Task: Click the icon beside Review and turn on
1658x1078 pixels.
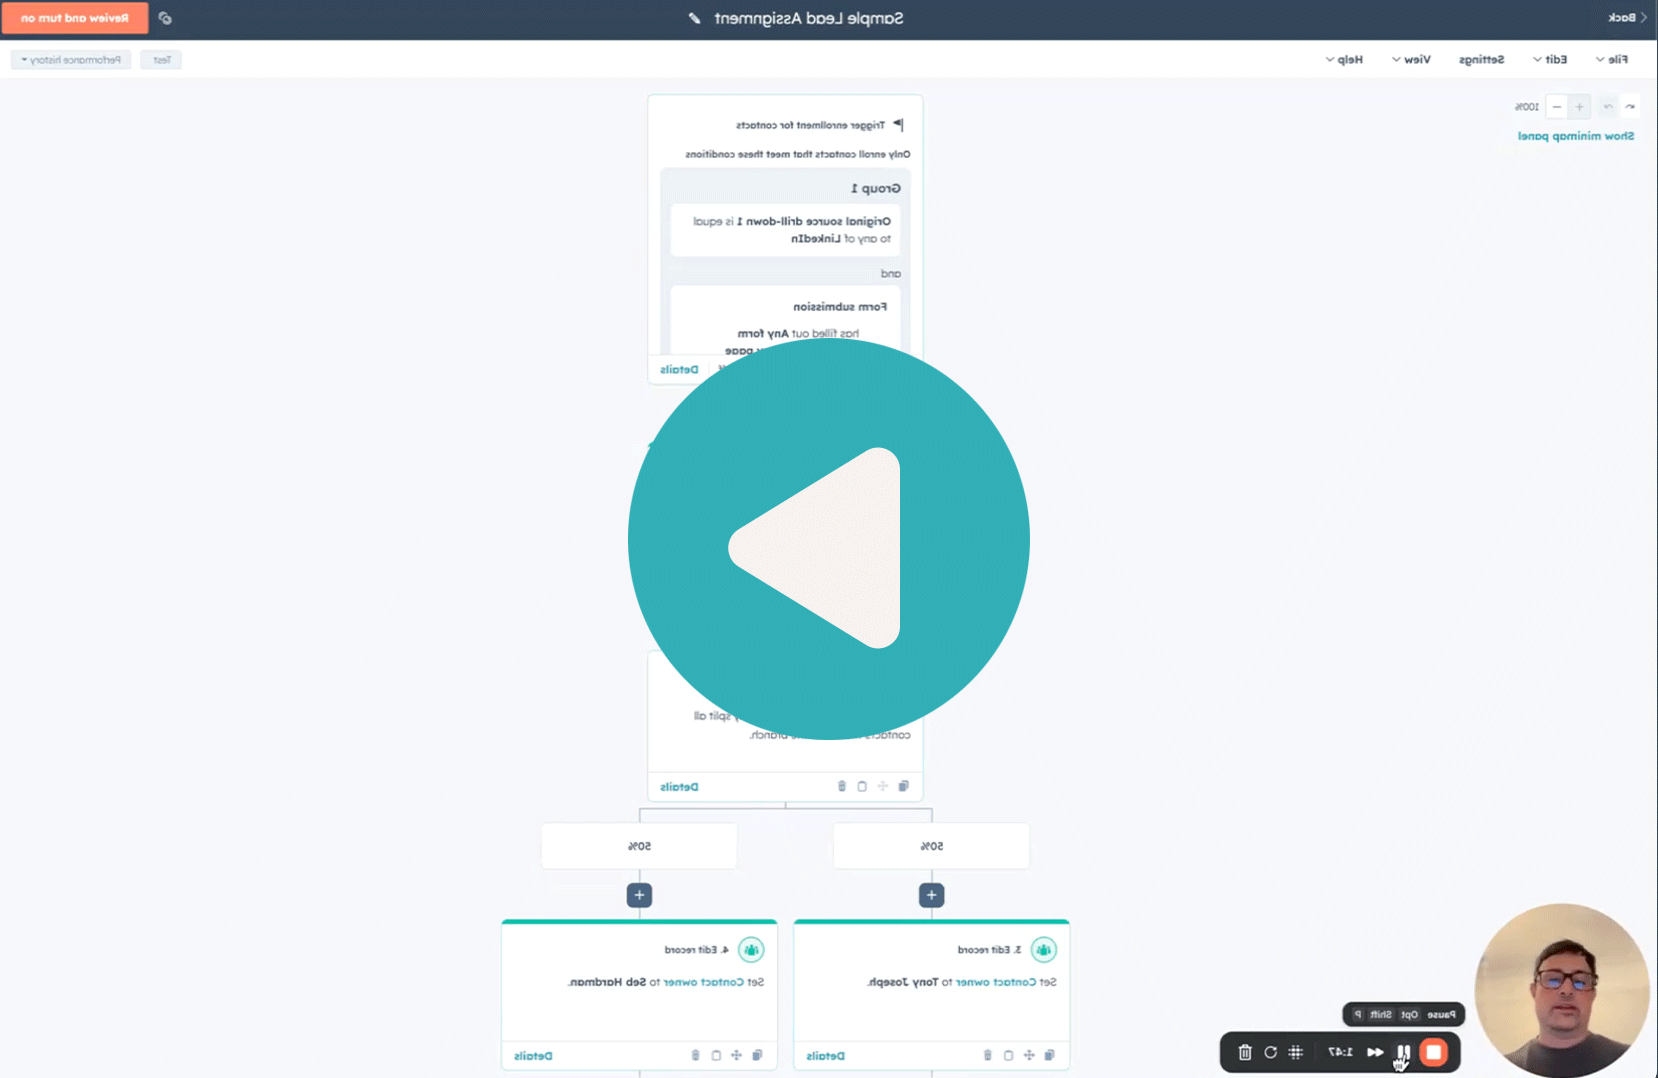Action: tap(165, 18)
